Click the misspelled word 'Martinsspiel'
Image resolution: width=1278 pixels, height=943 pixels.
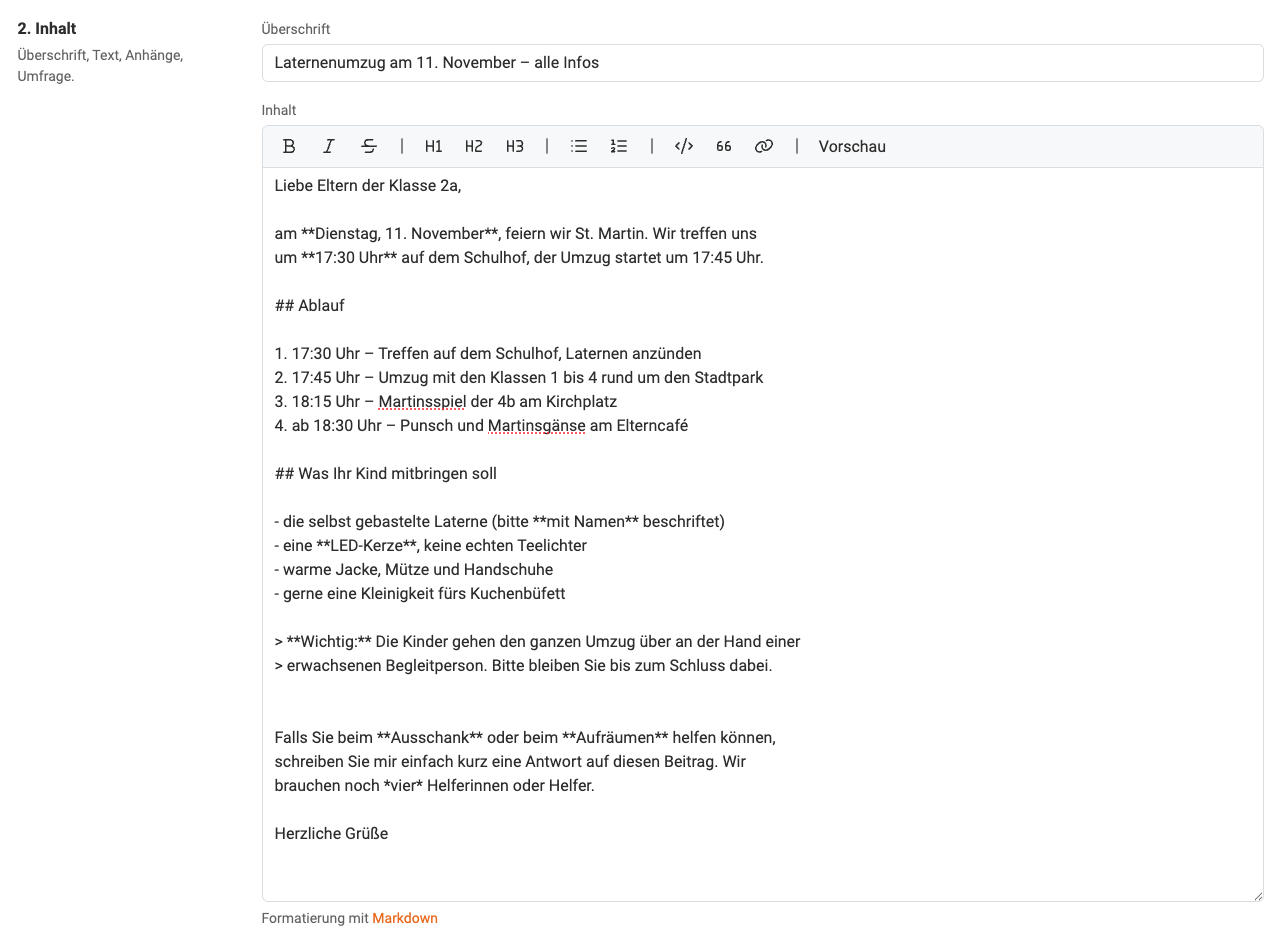pyautogui.click(x=422, y=402)
